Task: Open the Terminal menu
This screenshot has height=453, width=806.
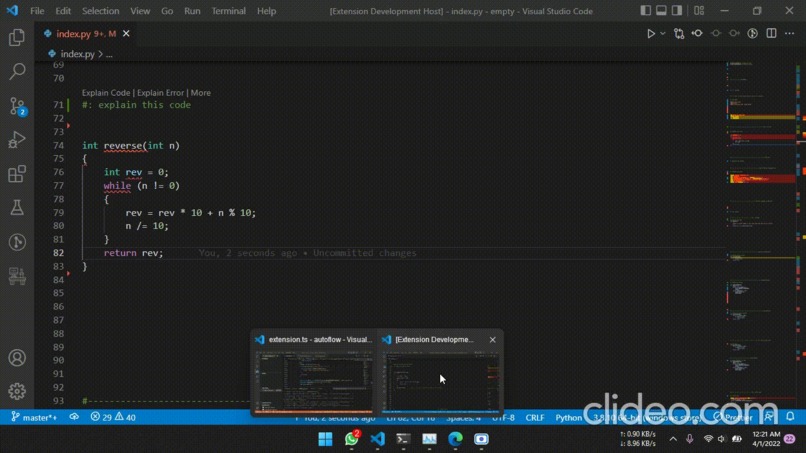Action: [229, 11]
